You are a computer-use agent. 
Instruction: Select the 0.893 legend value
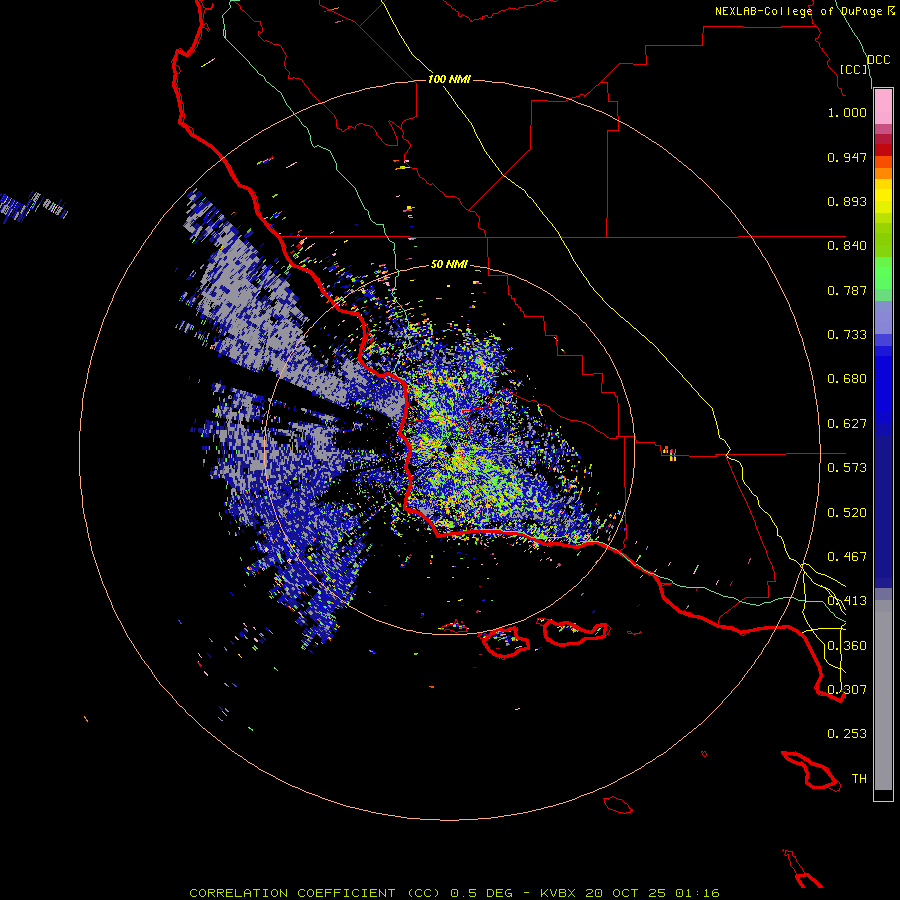point(847,201)
